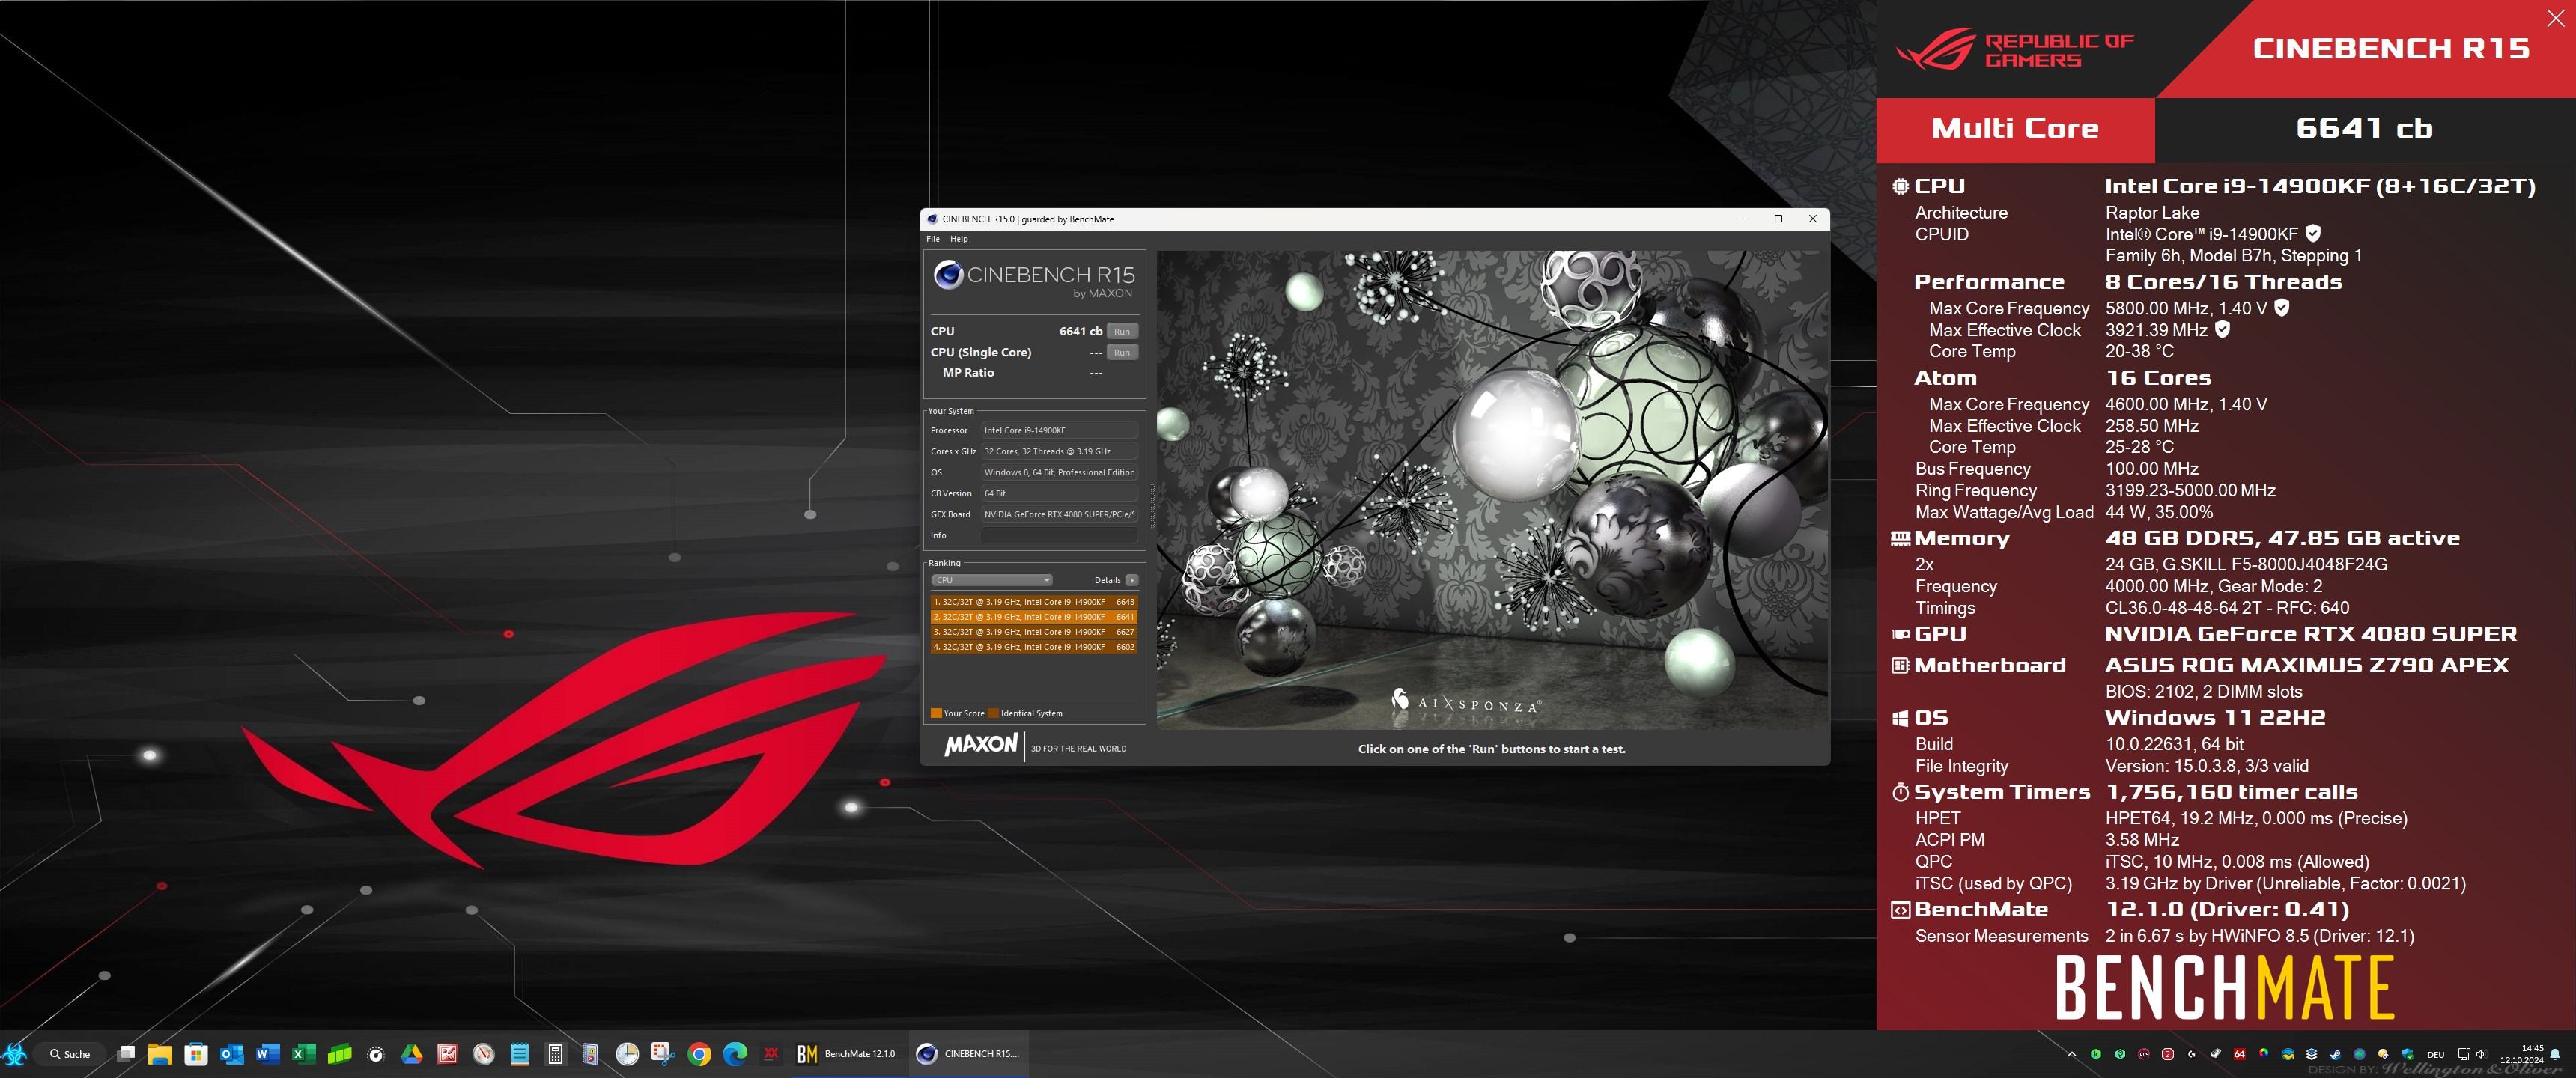Viewport: 2576px width, 1078px height.
Task: Open Microsoft Edge from taskbar
Action: coord(736,1053)
